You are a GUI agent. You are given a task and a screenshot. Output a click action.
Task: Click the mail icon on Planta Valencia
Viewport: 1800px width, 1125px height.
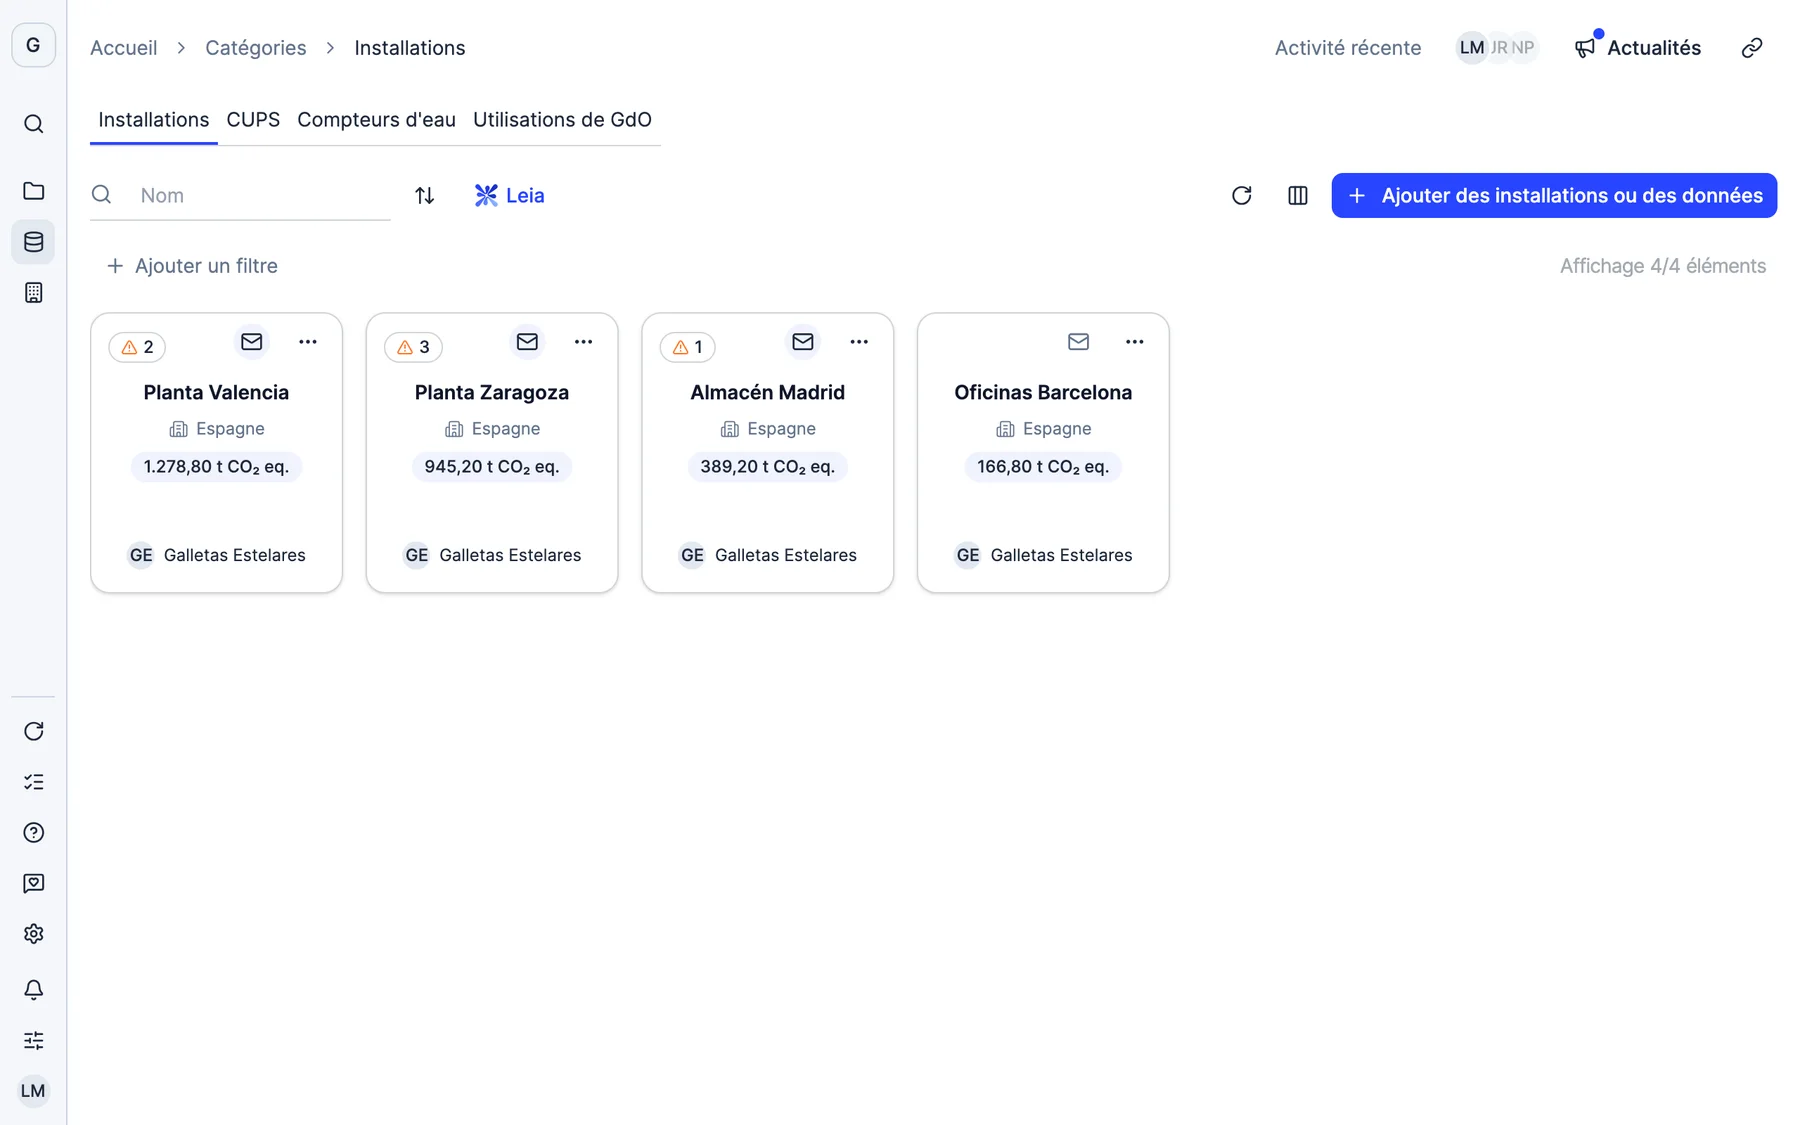pyautogui.click(x=251, y=342)
